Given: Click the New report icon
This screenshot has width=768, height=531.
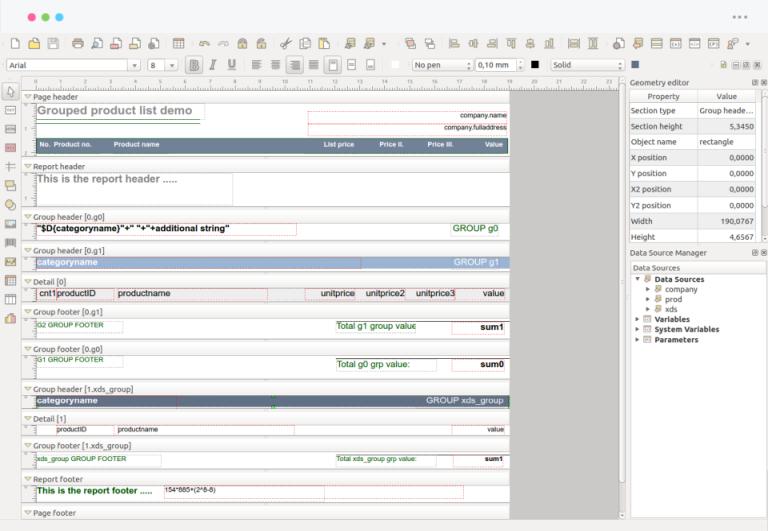Looking at the screenshot, I should tap(15, 44).
